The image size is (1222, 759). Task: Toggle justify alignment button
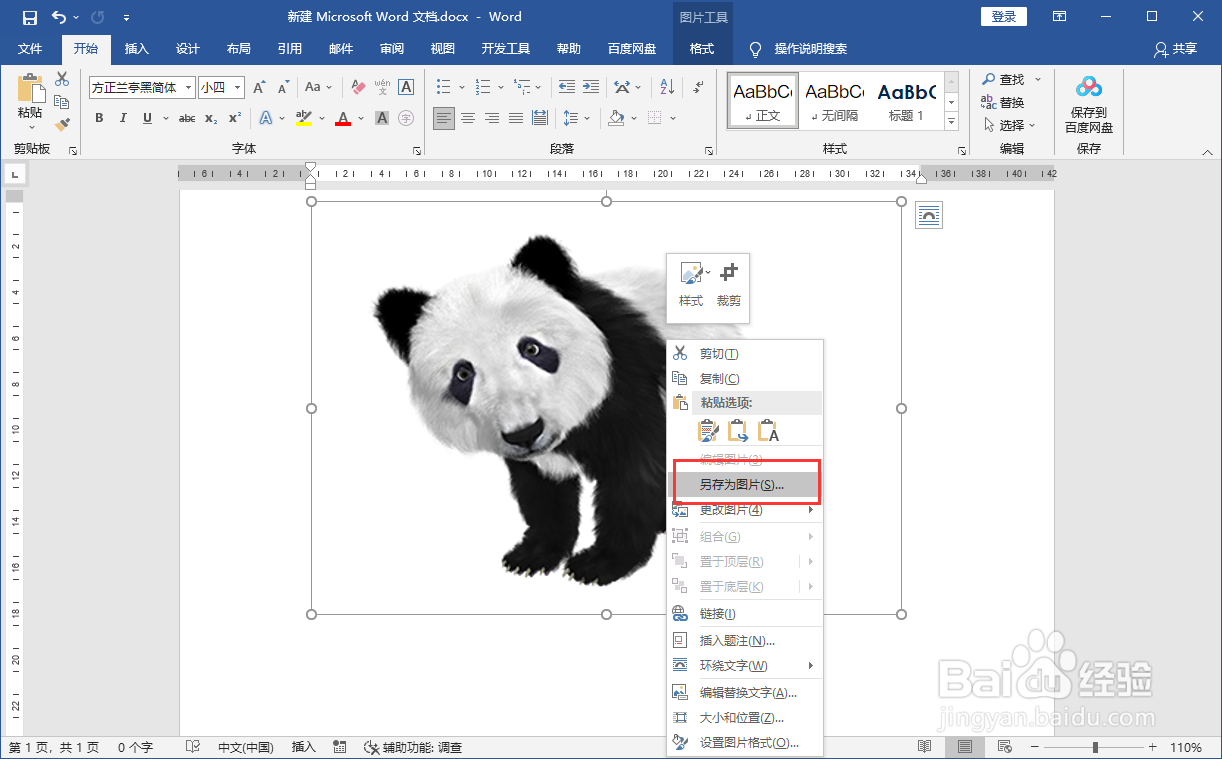click(x=516, y=118)
